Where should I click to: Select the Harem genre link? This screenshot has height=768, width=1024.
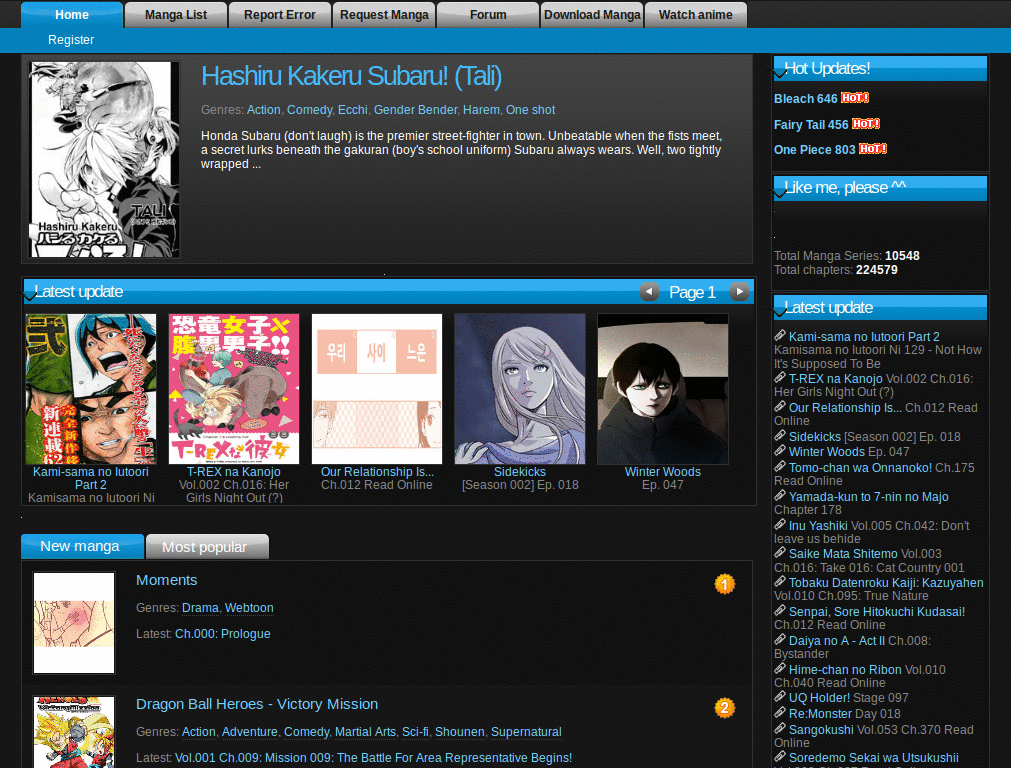click(481, 110)
